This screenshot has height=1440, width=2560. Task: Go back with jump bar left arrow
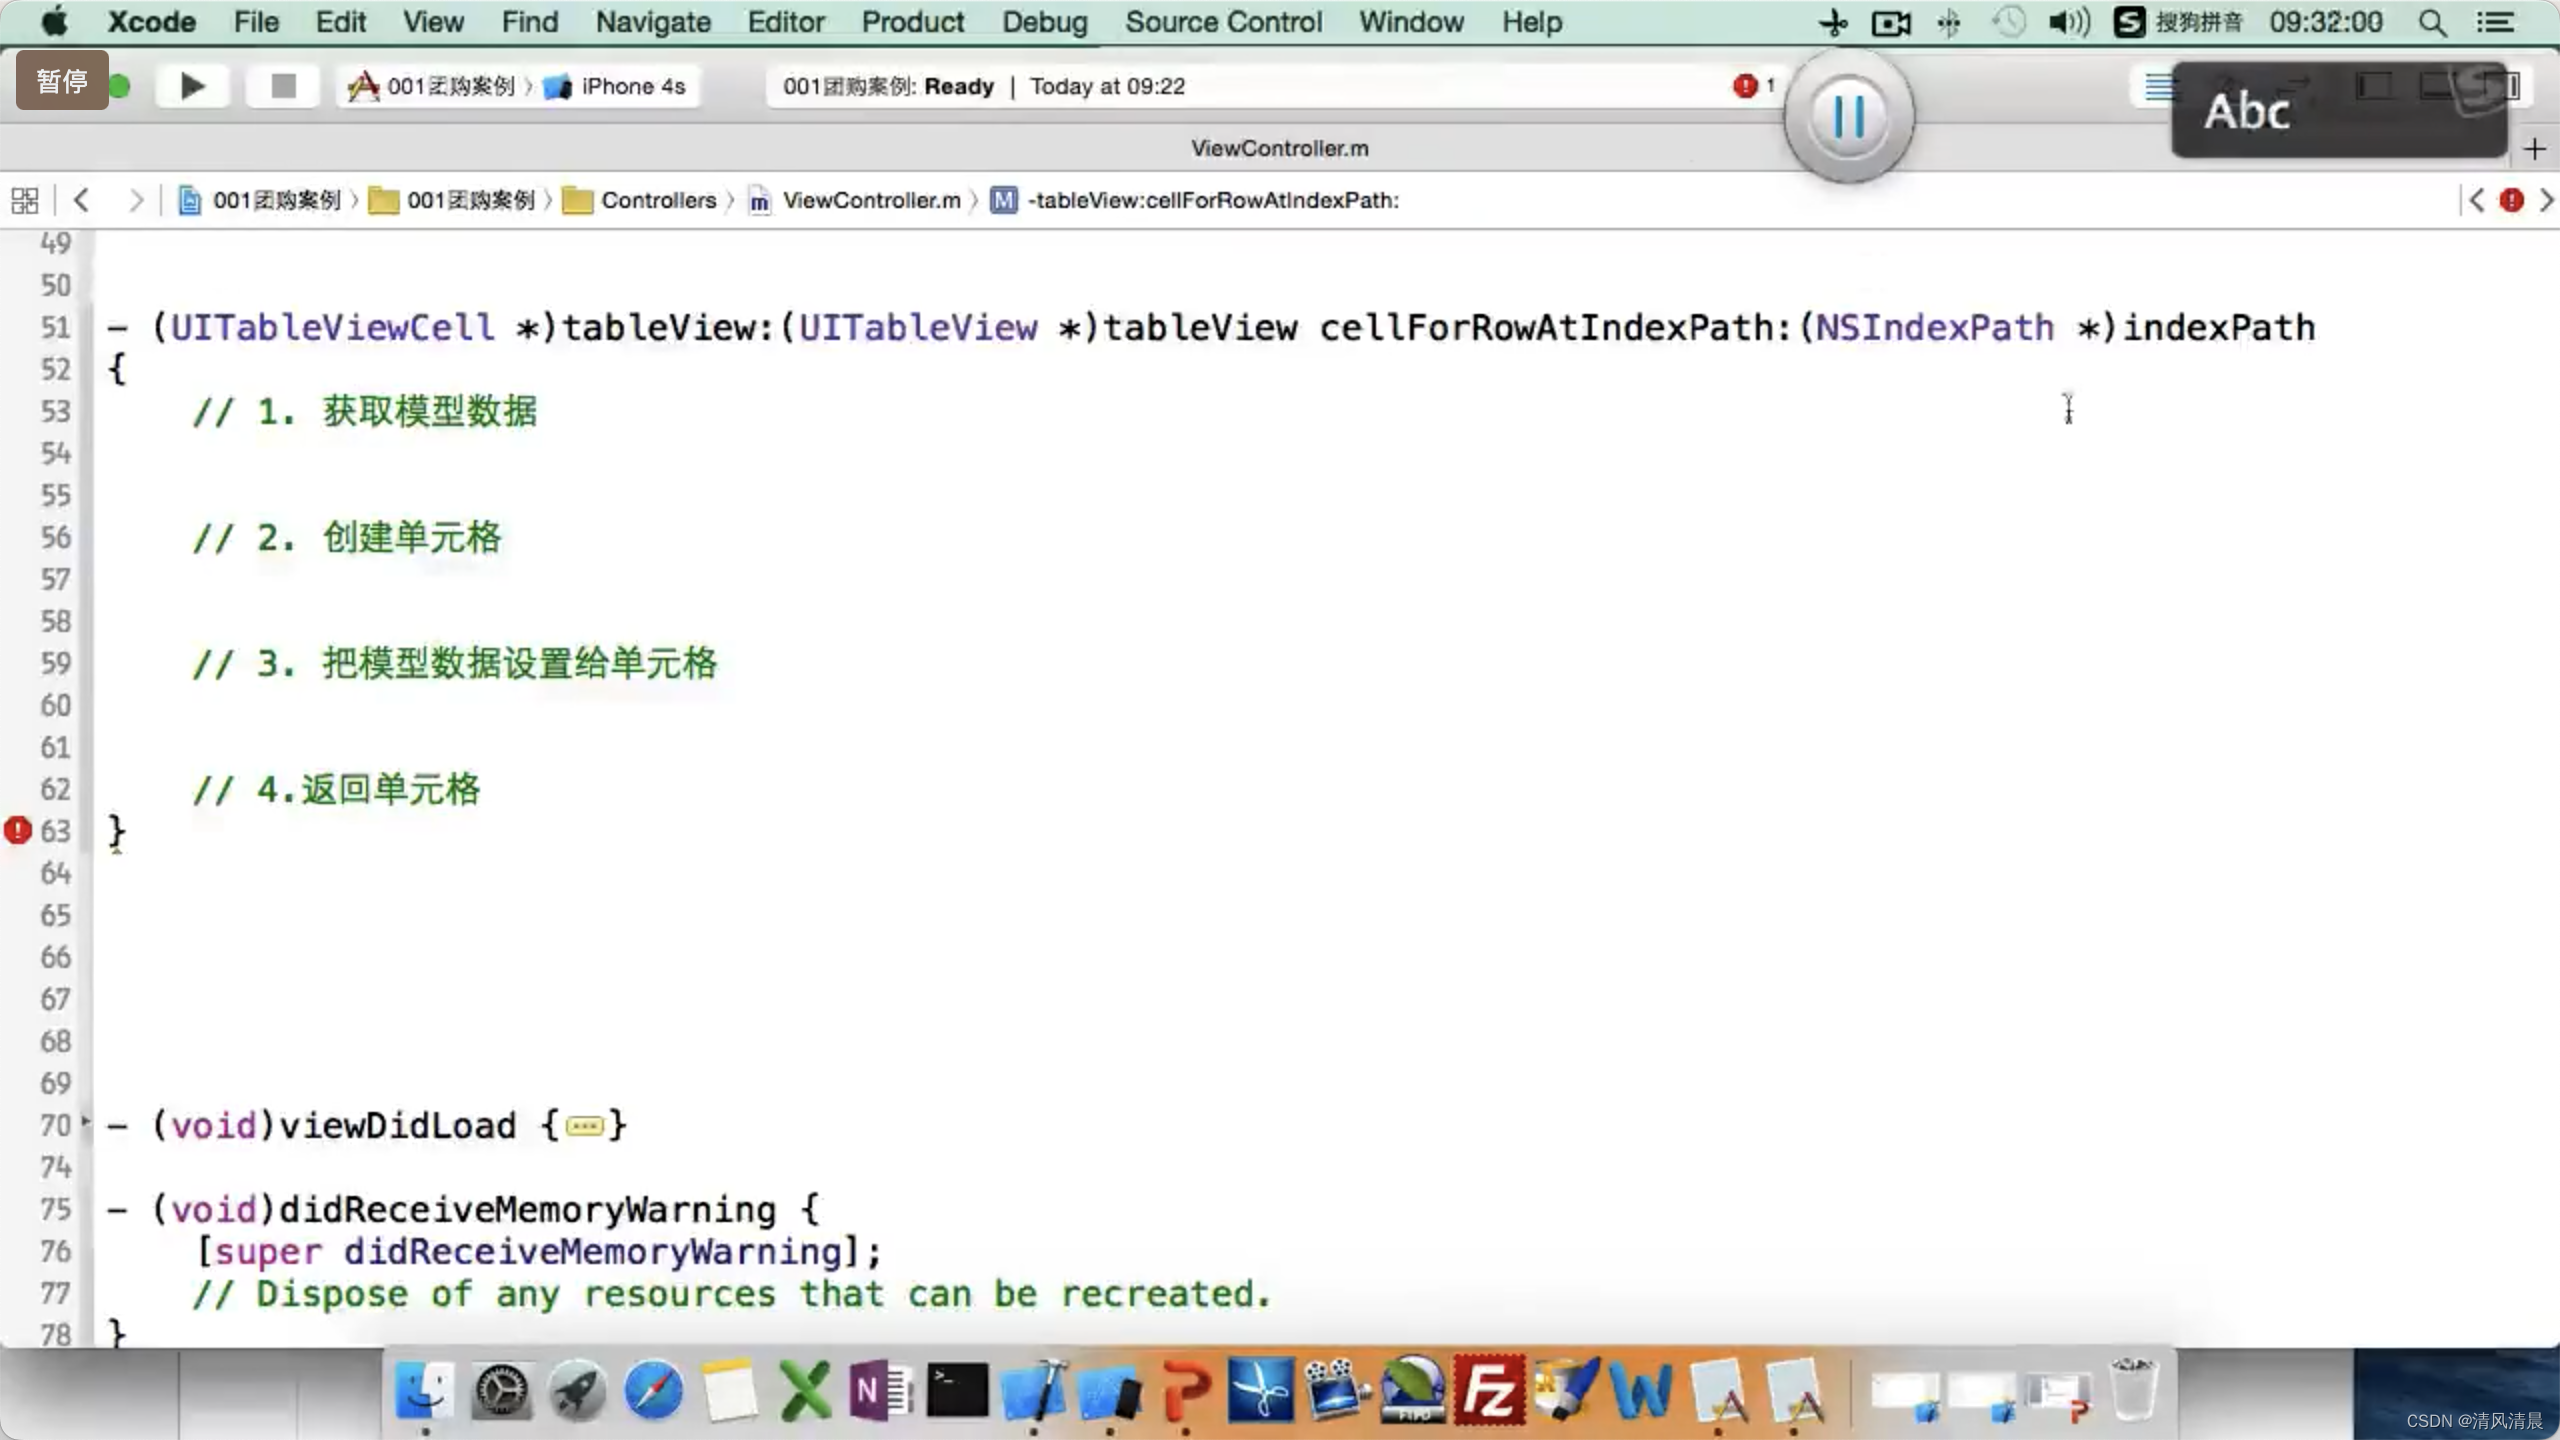(x=82, y=200)
